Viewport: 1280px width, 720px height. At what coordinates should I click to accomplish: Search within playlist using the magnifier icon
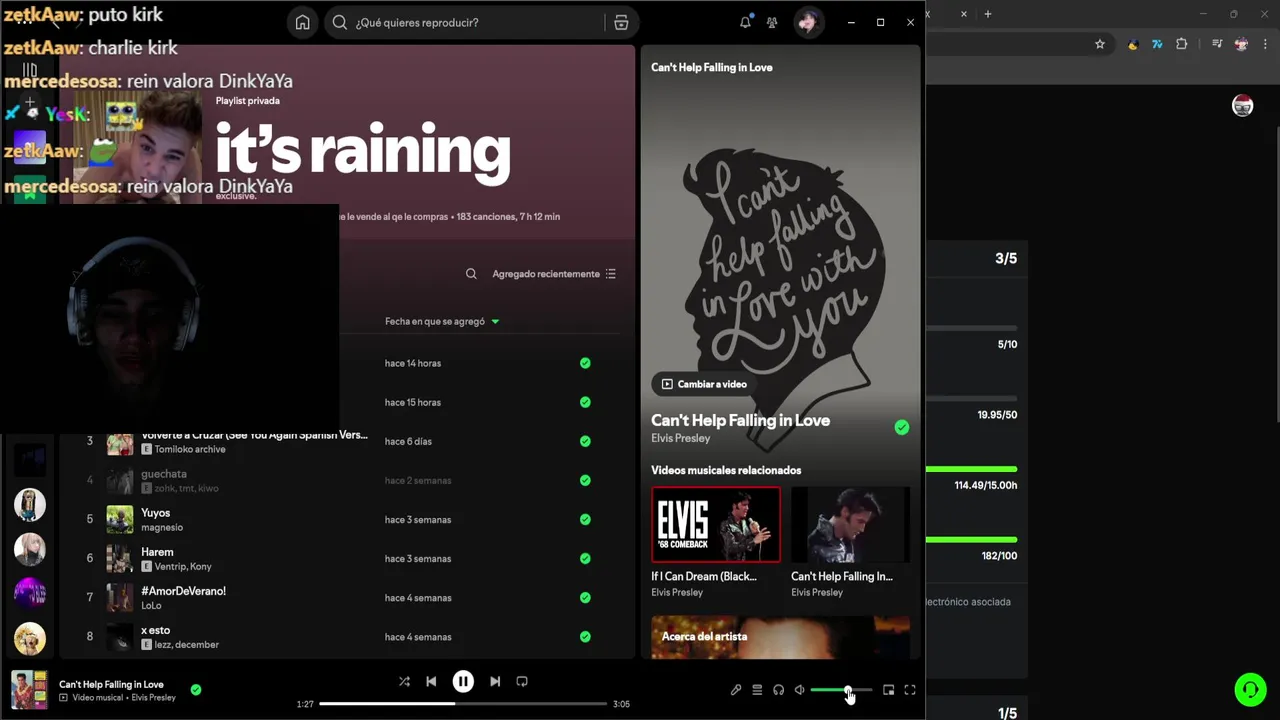471,274
